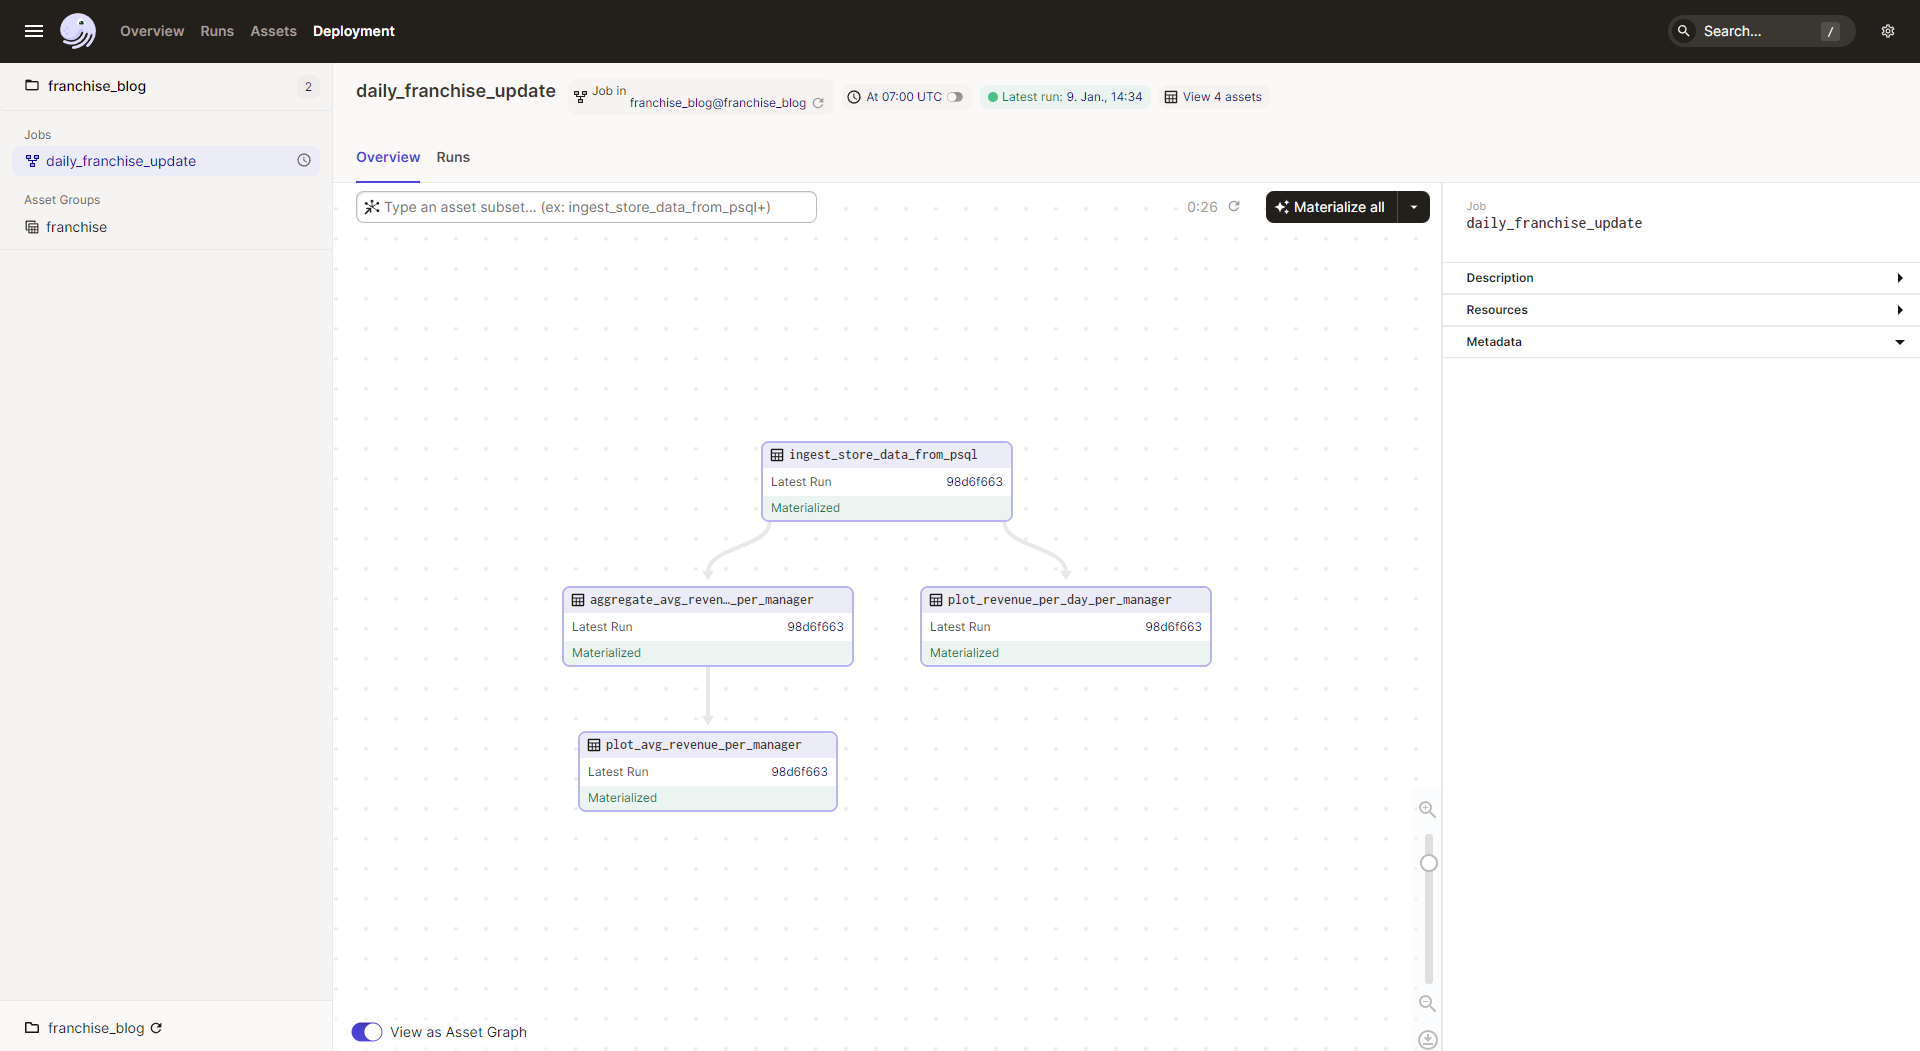Toggle the 07:00 UTC schedule switch

coord(955,97)
